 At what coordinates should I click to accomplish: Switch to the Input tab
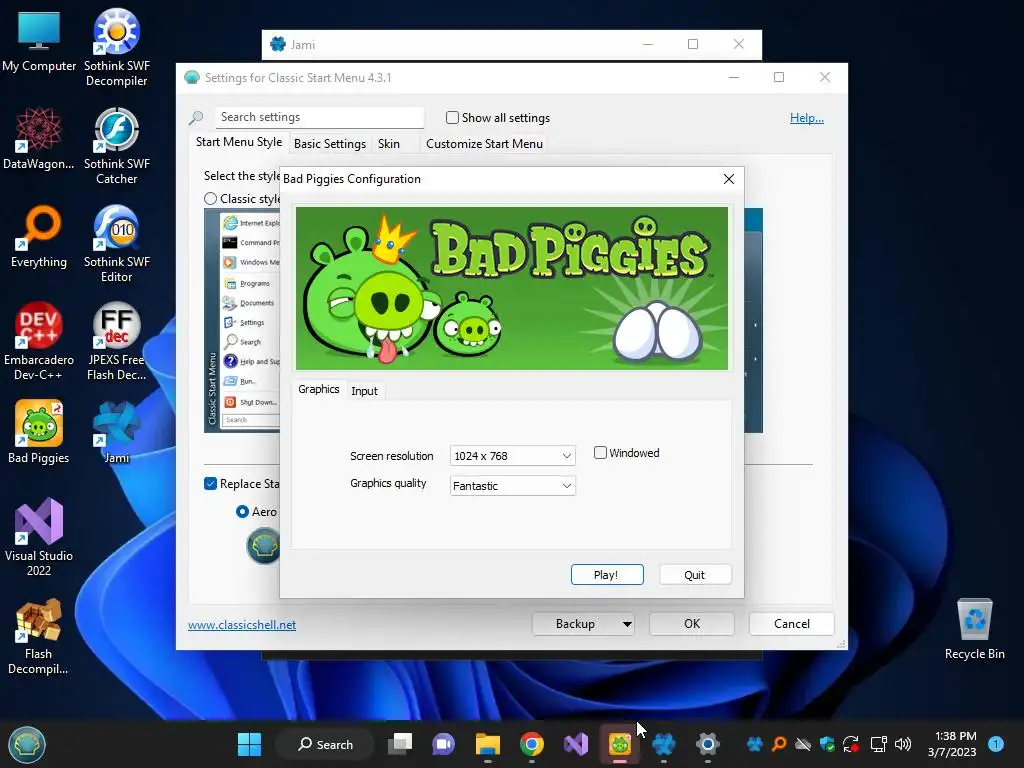(364, 391)
